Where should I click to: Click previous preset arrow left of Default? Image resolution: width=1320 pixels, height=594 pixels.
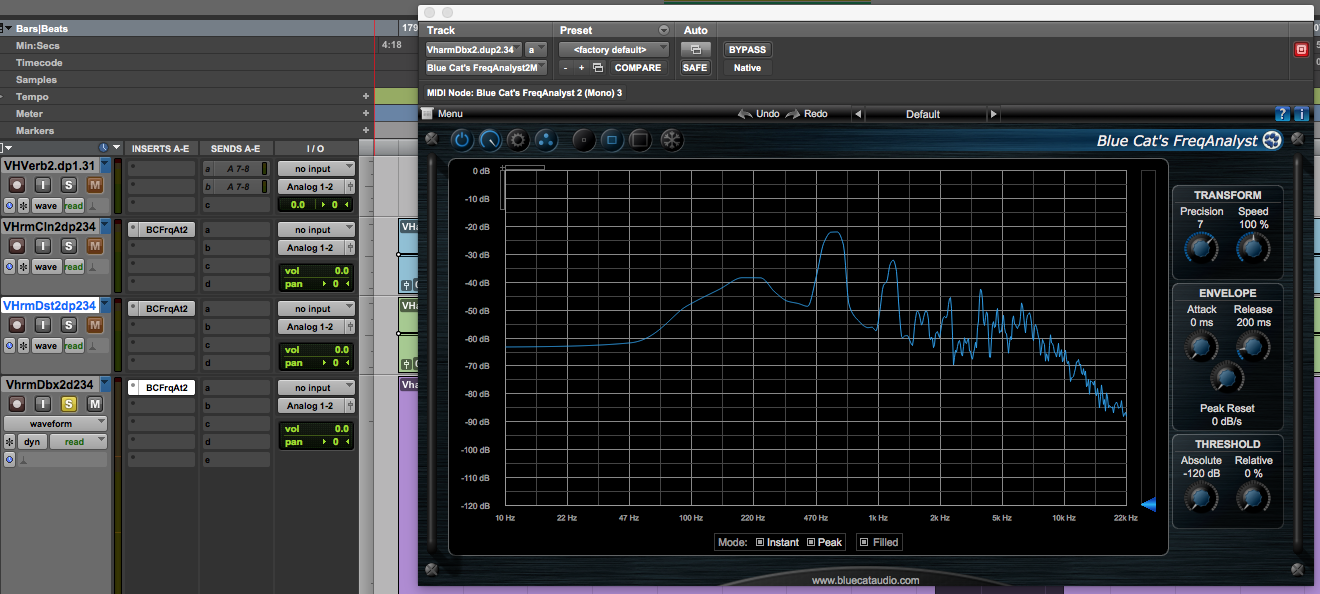[857, 114]
